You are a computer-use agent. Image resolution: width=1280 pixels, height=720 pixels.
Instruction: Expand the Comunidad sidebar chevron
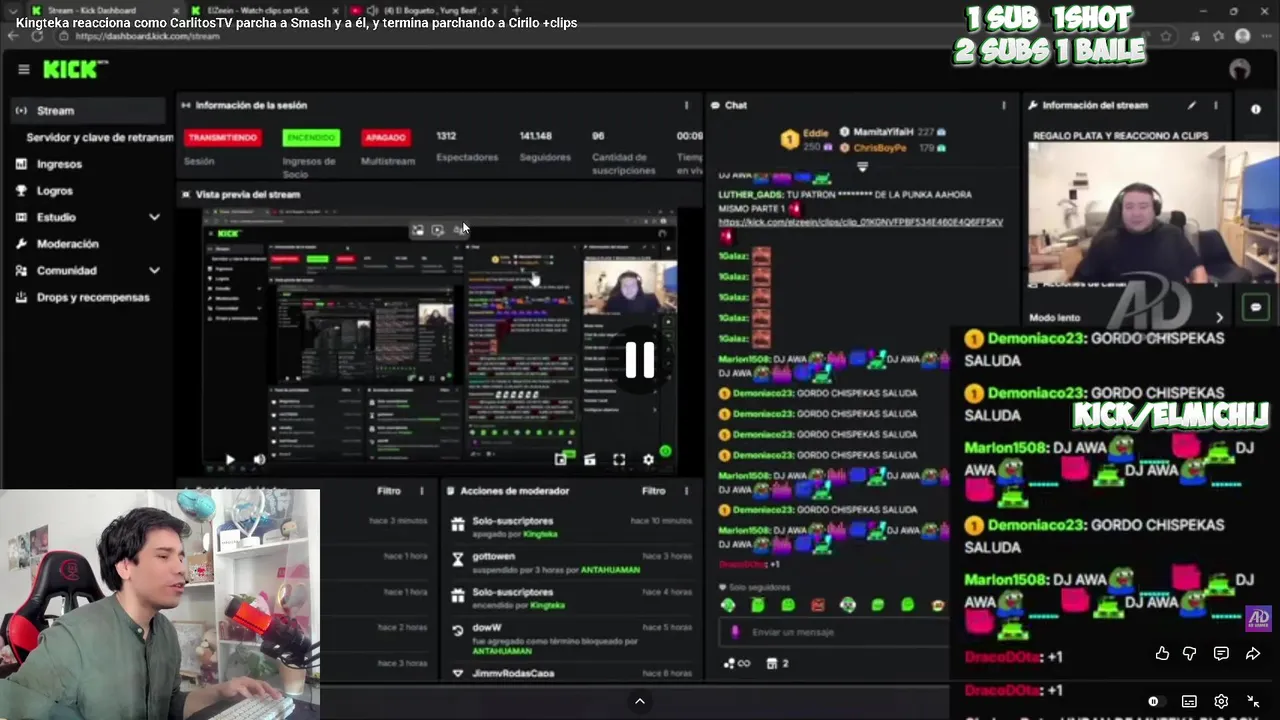click(154, 270)
